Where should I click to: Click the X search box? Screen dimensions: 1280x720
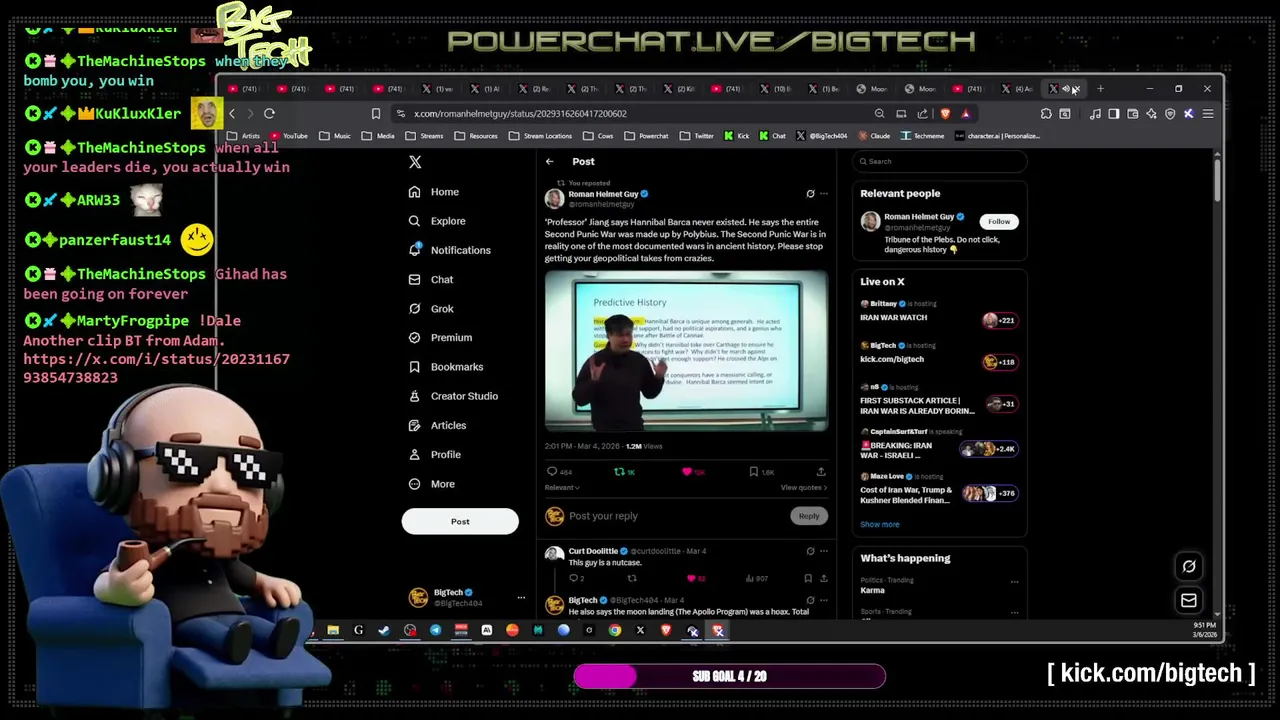(940, 161)
